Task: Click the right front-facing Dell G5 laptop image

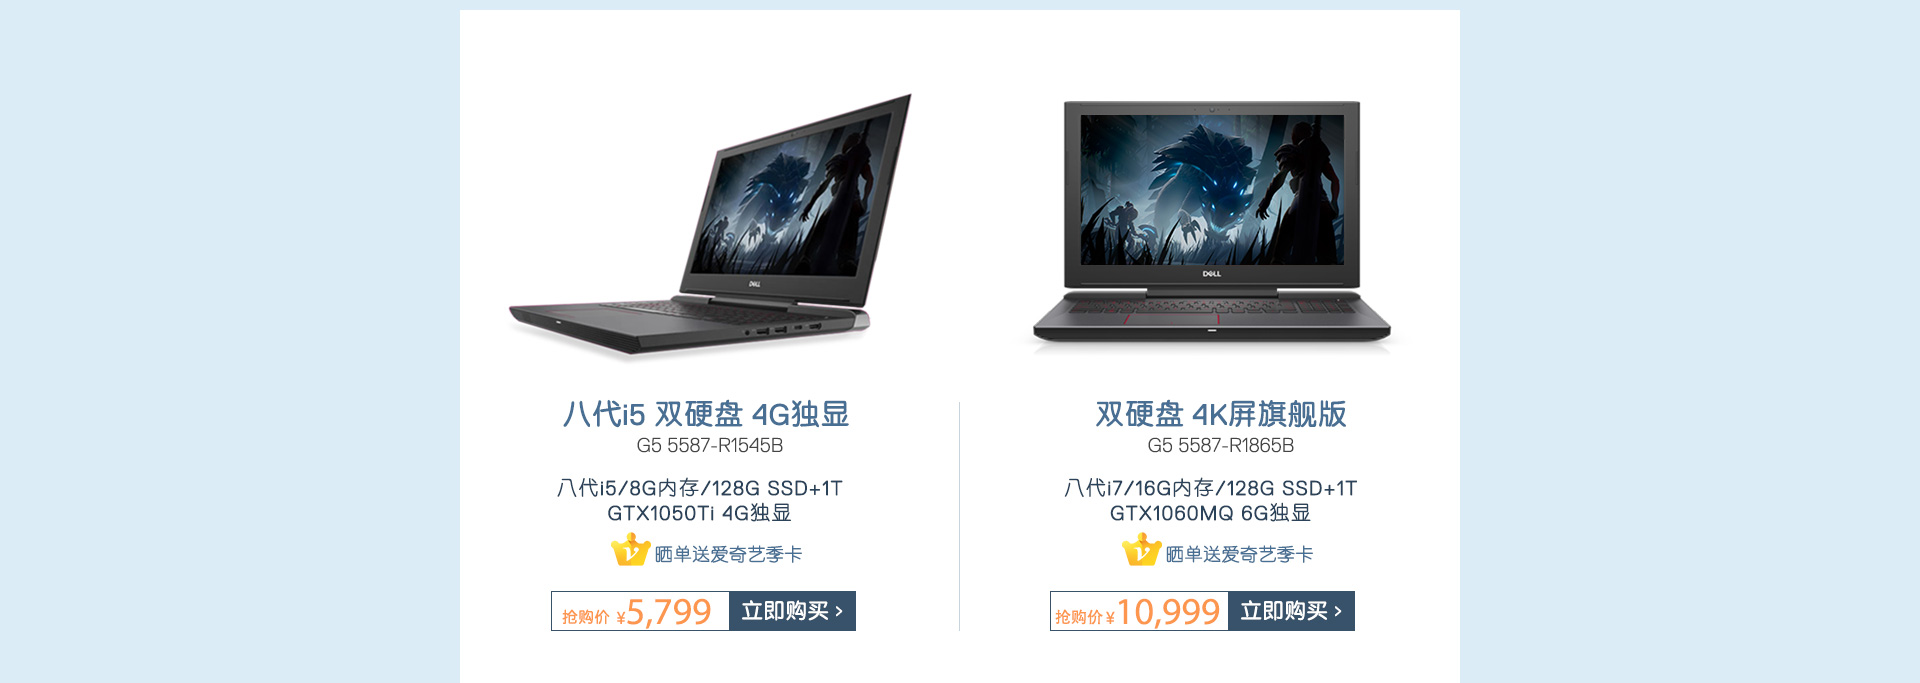Action: [x=1212, y=224]
